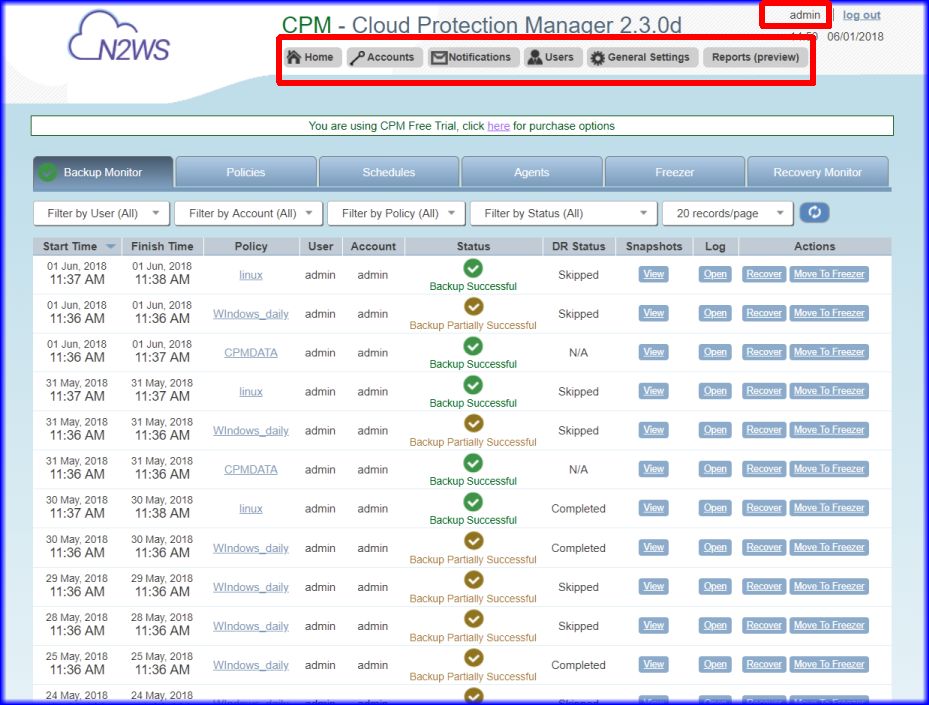Switch to the Freezer tab

click(674, 172)
